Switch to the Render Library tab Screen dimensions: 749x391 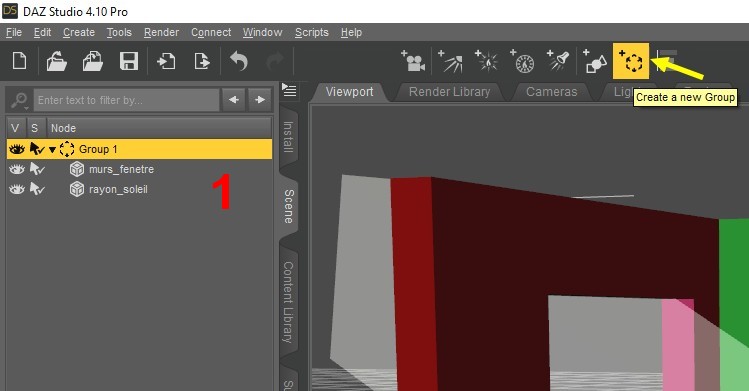click(449, 92)
